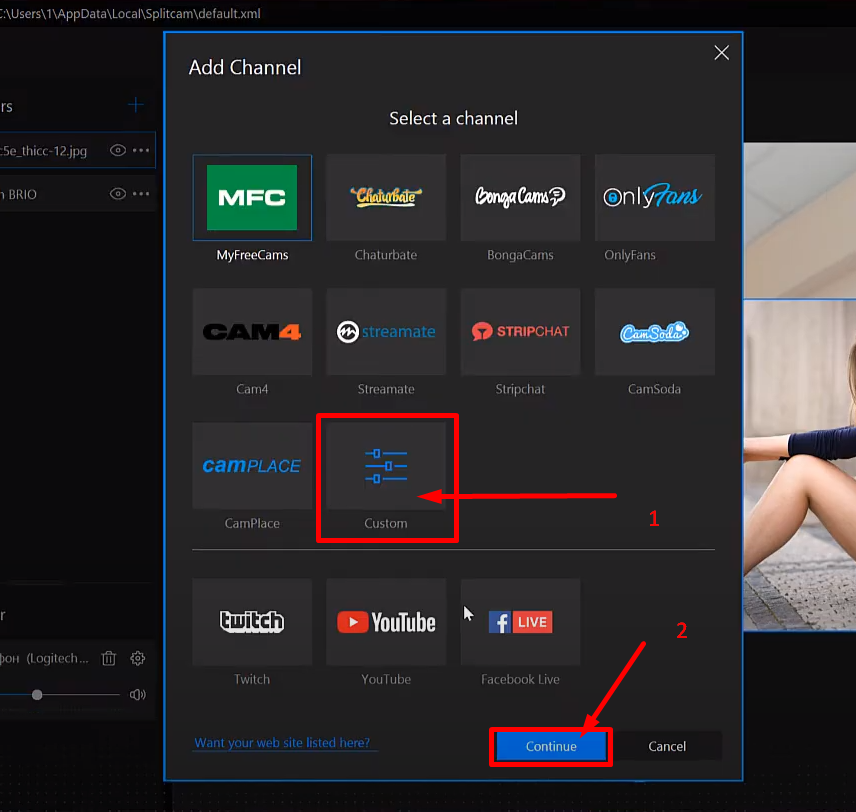Toggle visibility of BRIO layer
The image size is (856, 812).
pos(117,193)
